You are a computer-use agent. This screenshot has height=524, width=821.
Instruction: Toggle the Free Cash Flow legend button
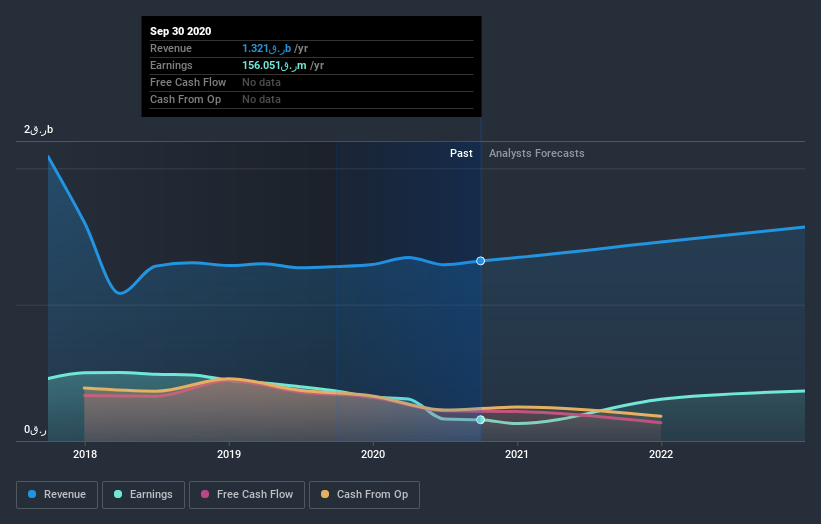247,495
